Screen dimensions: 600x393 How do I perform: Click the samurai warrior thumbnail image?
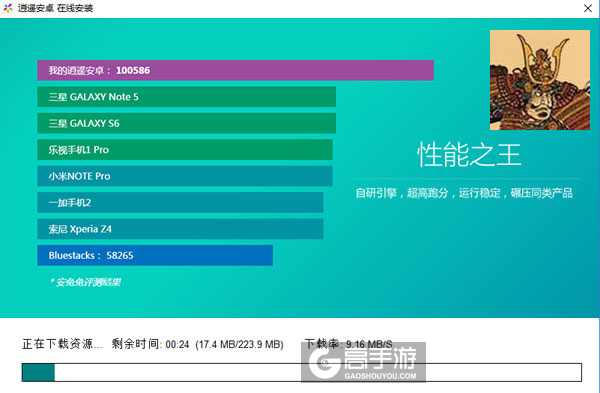(x=540, y=80)
